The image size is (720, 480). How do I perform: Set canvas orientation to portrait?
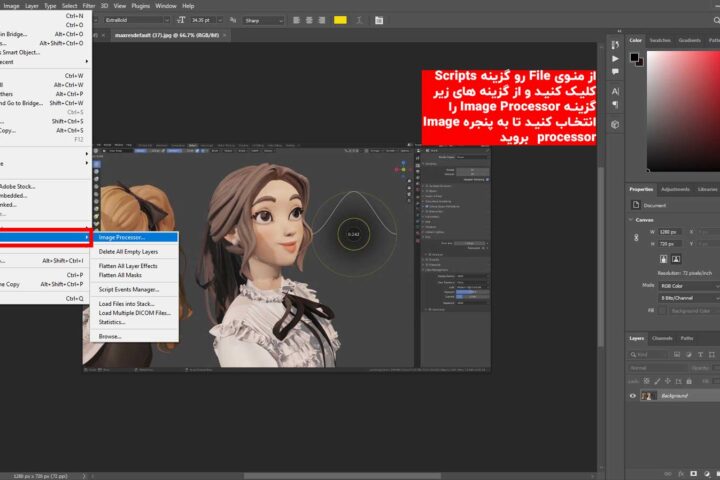pyautogui.click(x=664, y=259)
